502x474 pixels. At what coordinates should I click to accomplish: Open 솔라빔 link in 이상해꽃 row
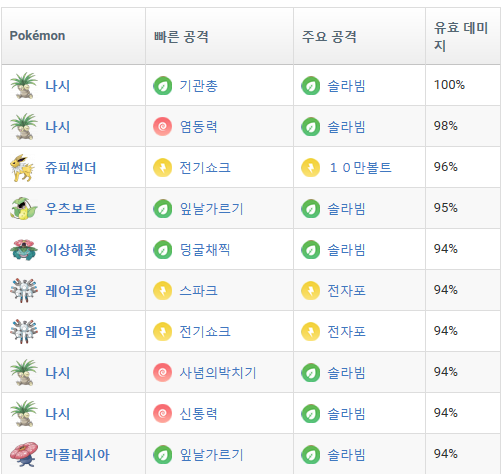tap(346, 250)
